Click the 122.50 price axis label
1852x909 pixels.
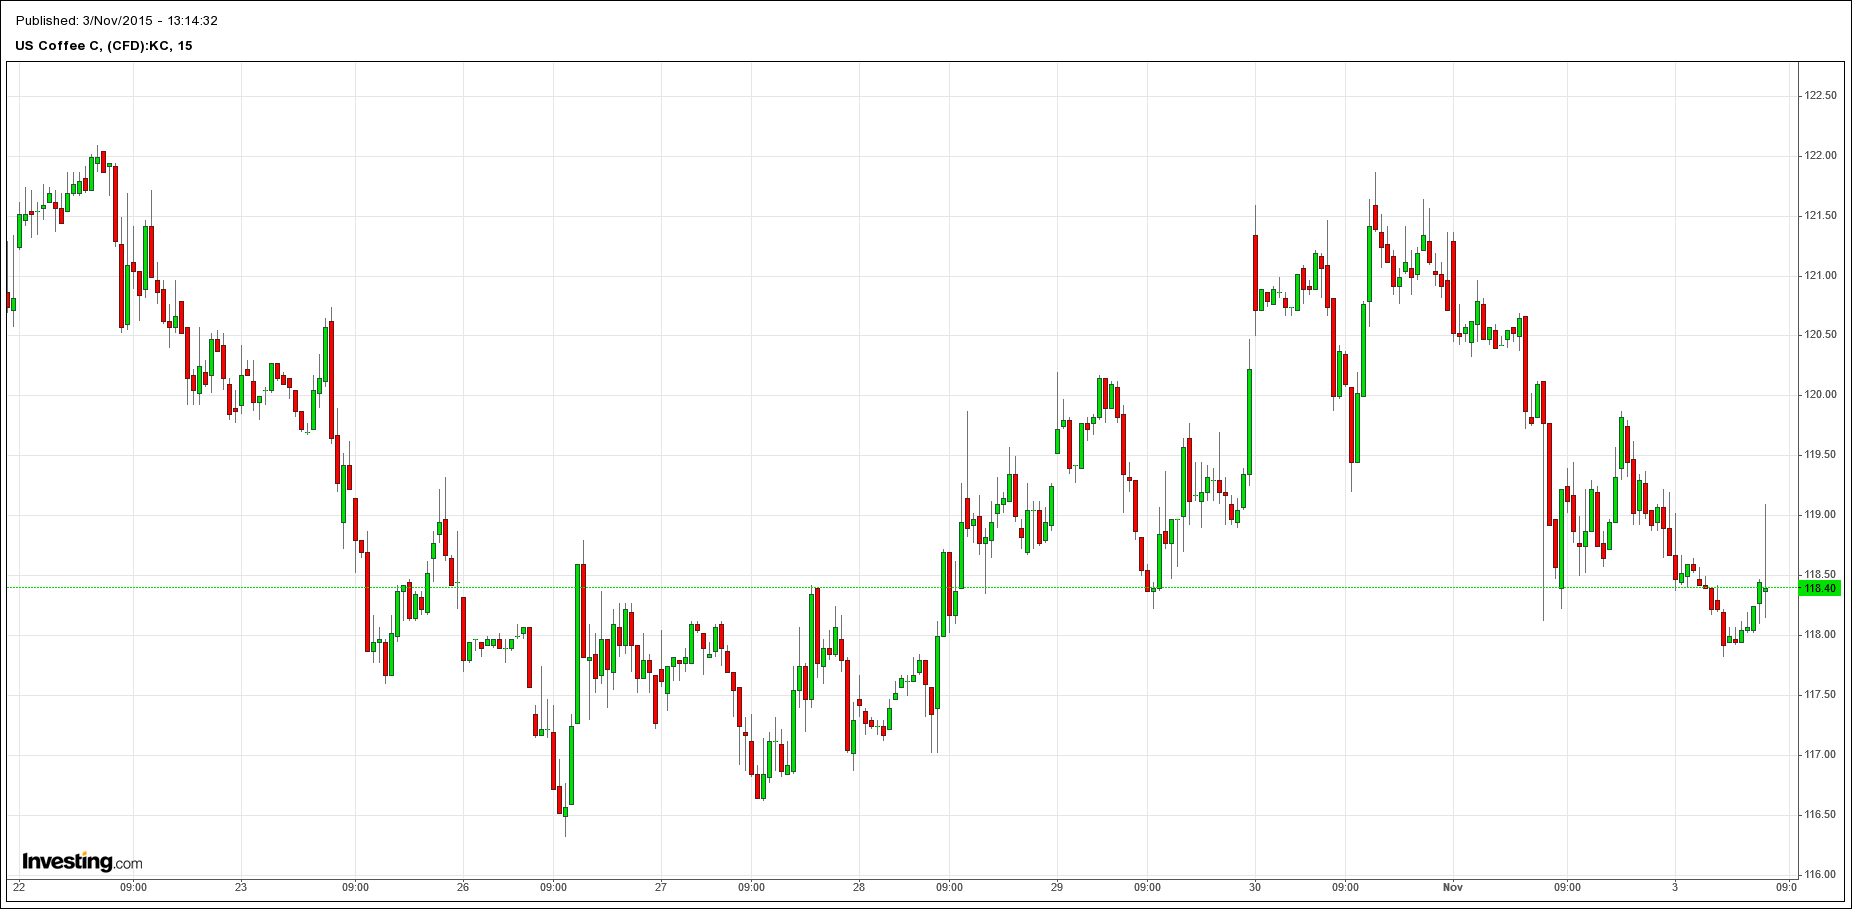1819,96
